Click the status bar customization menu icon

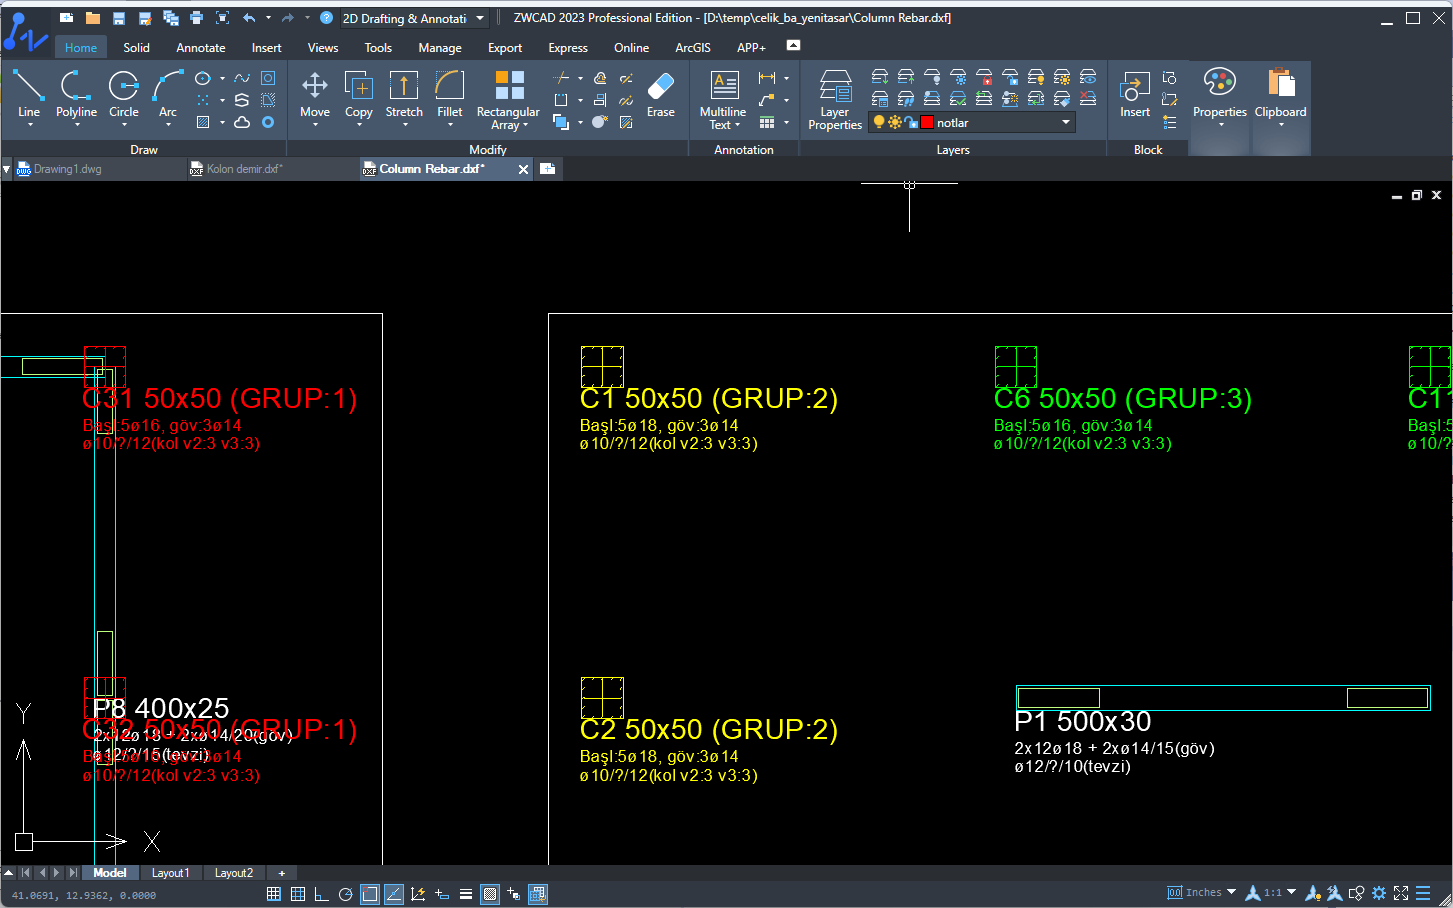coord(1423,893)
